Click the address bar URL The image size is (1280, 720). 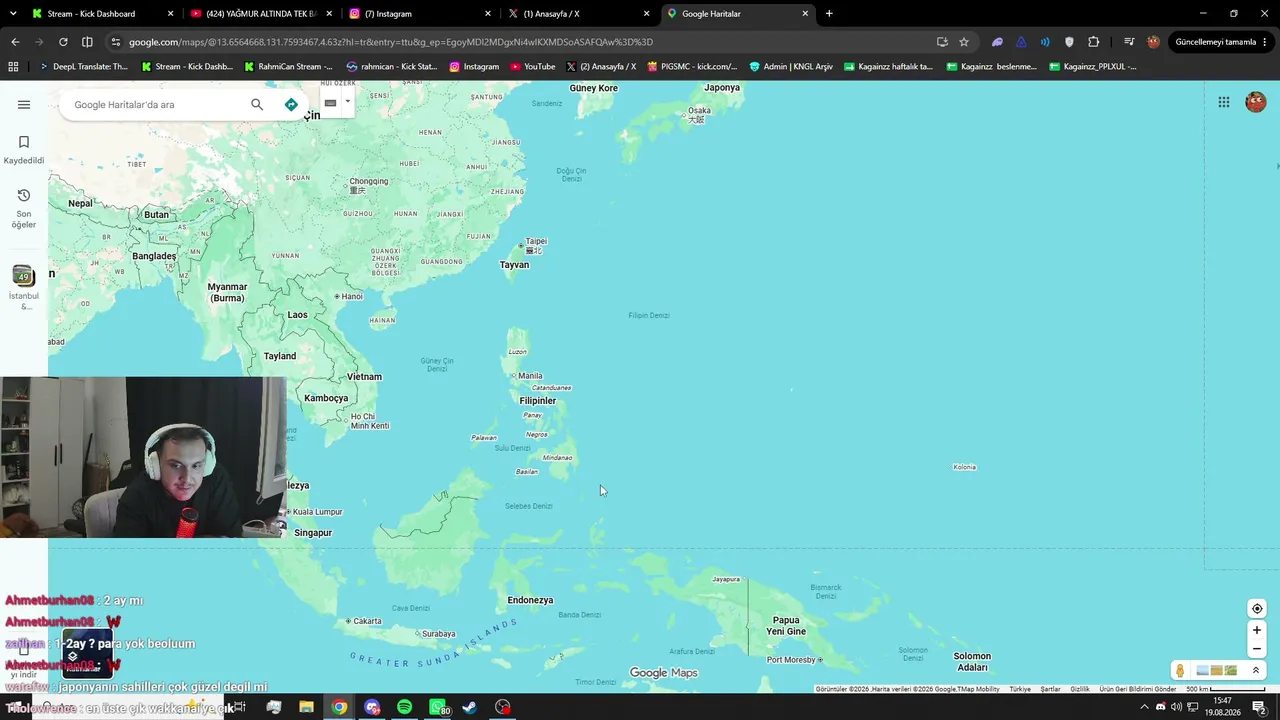tap(391, 42)
